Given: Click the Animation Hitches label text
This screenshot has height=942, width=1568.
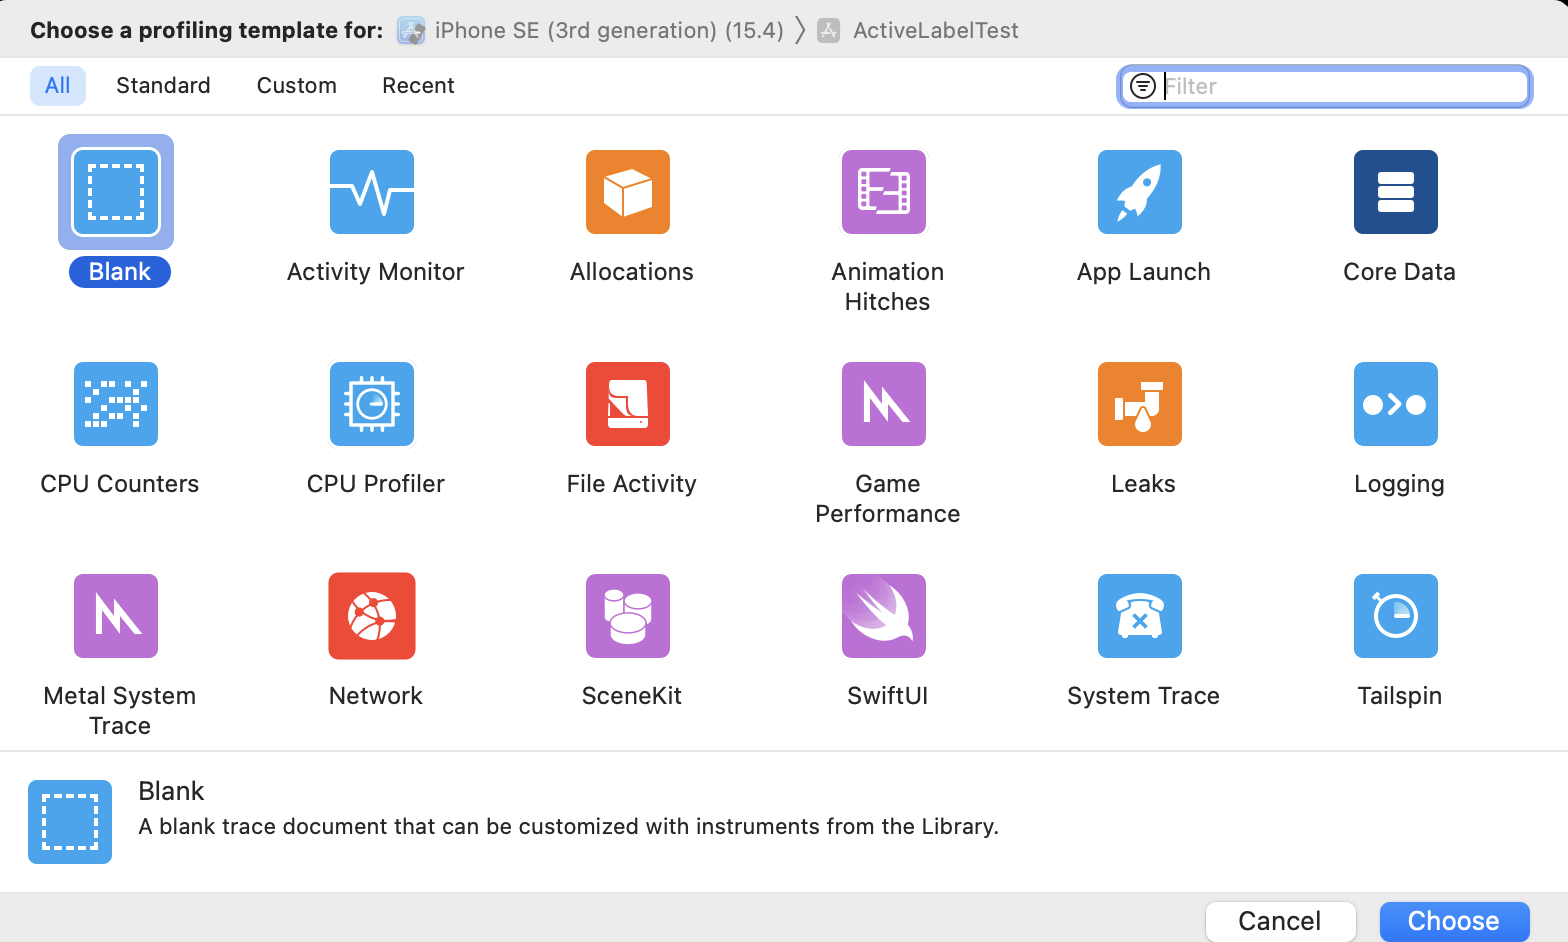Looking at the screenshot, I should [x=888, y=287].
